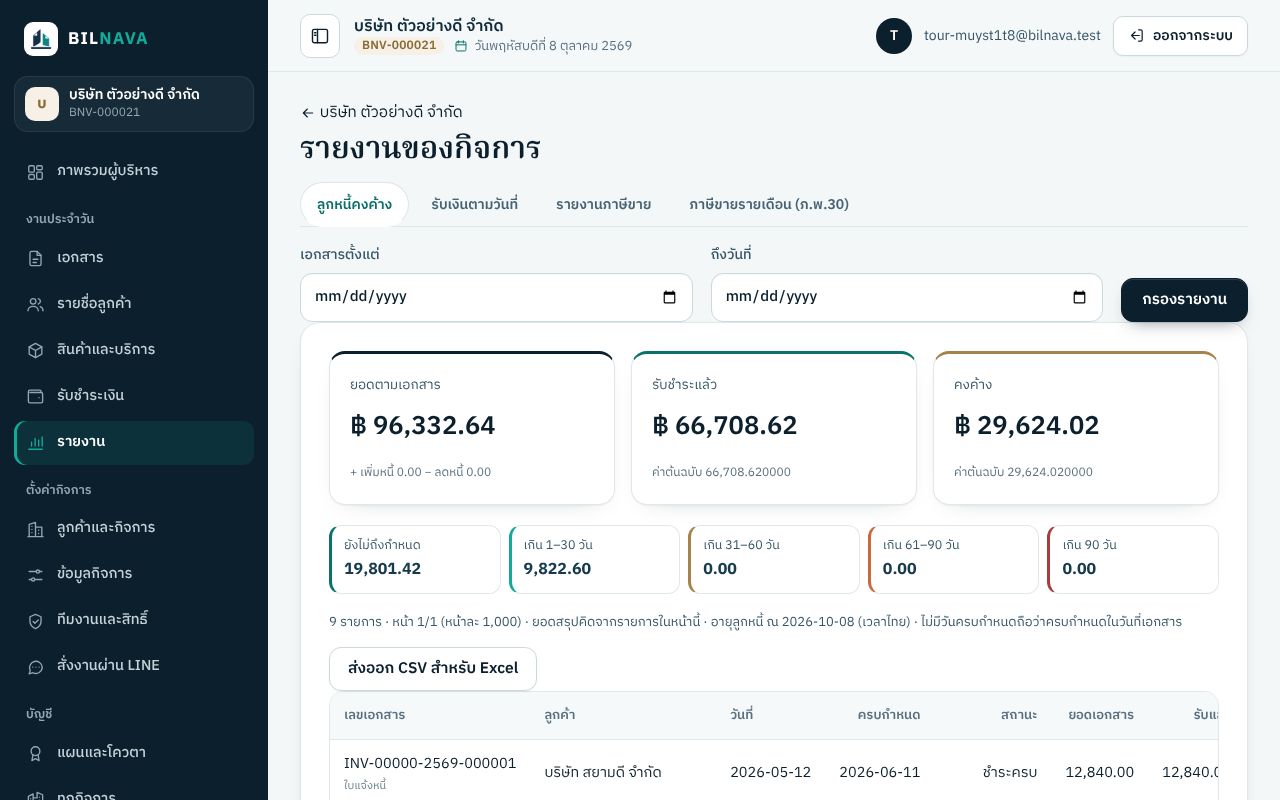This screenshot has width=1280, height=800.
Task: Open the company switcher บริษัท ตัวอย่างดี จำกัด
Action: click(134, 104)
